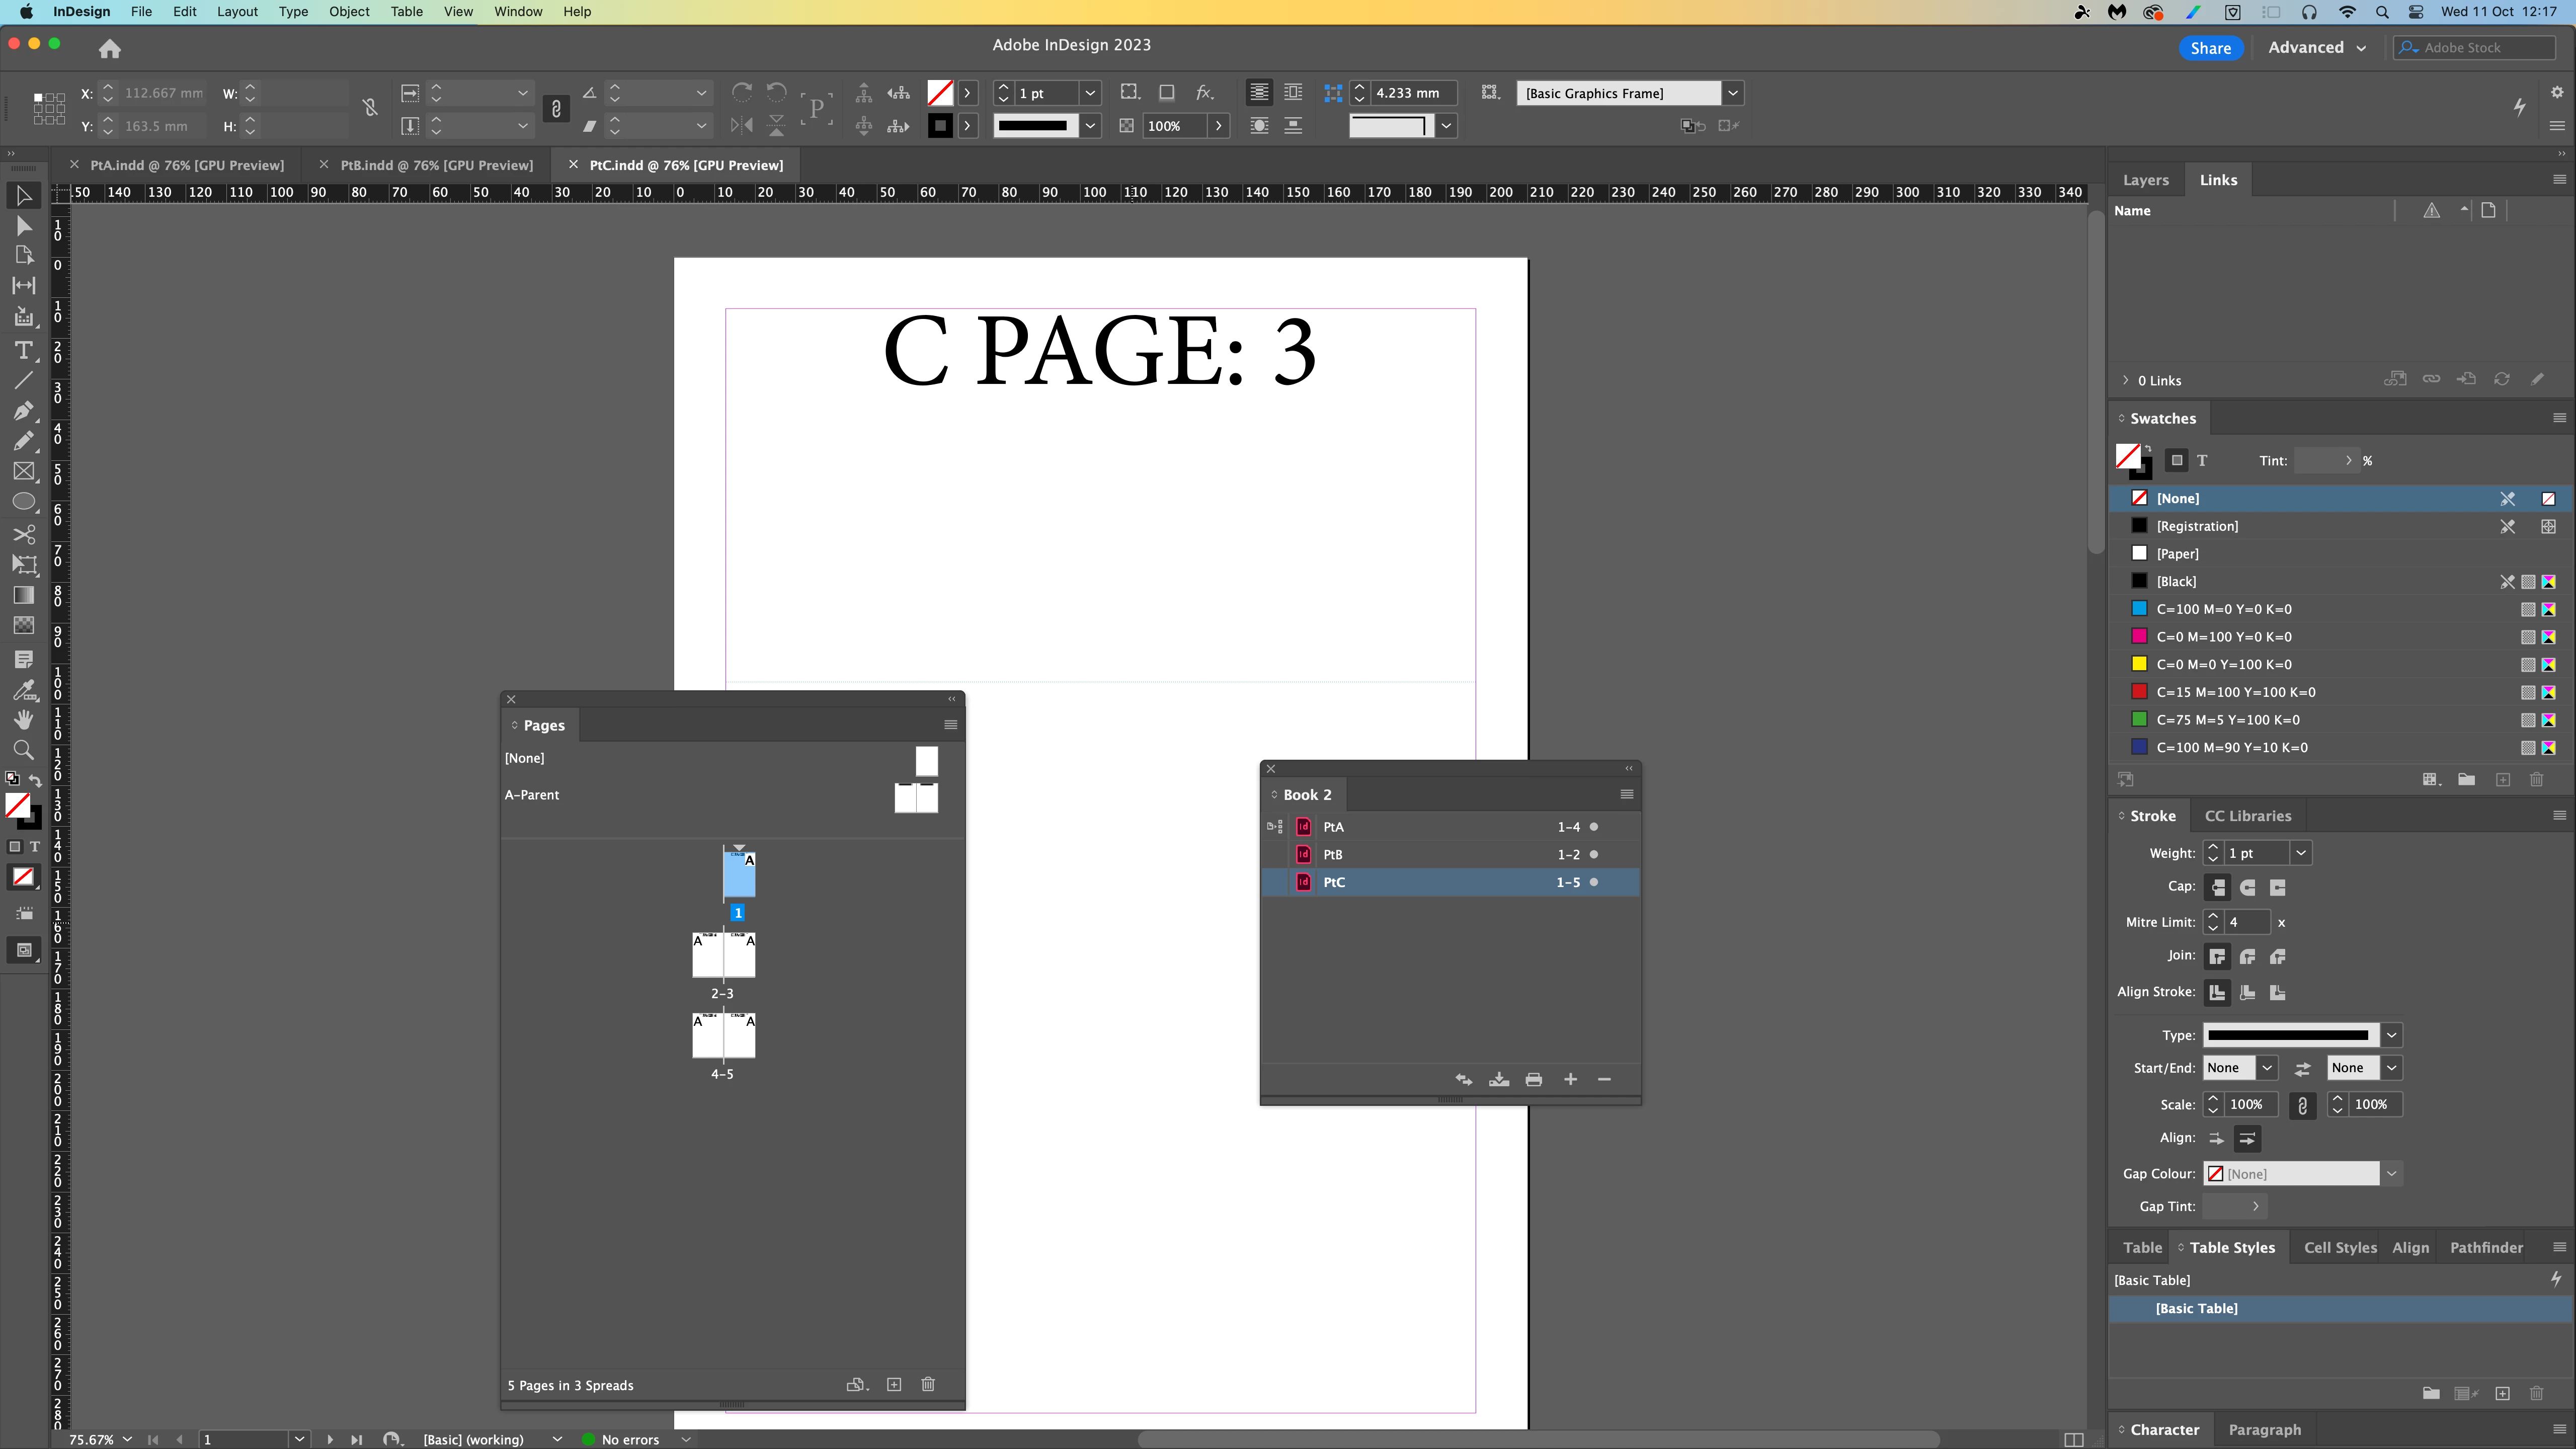Viewport: 2576px width, 1449px height.
Task: Click Add Documents plus in Book panel
Action: pos(1570,1079)
